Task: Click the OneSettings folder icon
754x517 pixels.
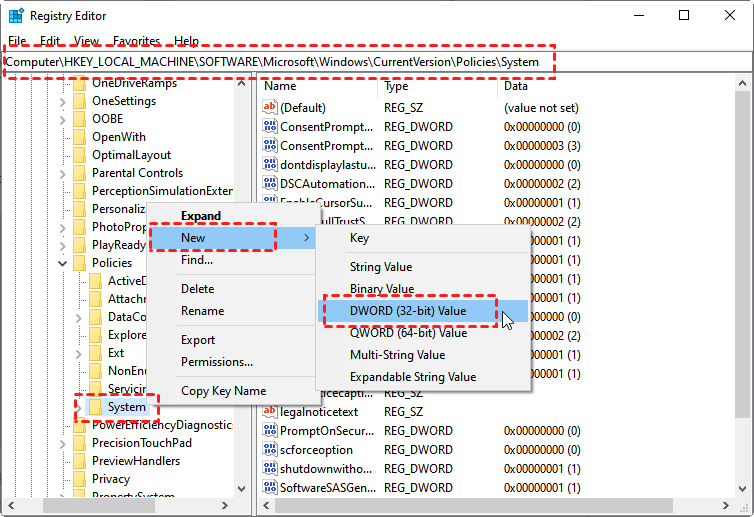Action: point(79,101)
